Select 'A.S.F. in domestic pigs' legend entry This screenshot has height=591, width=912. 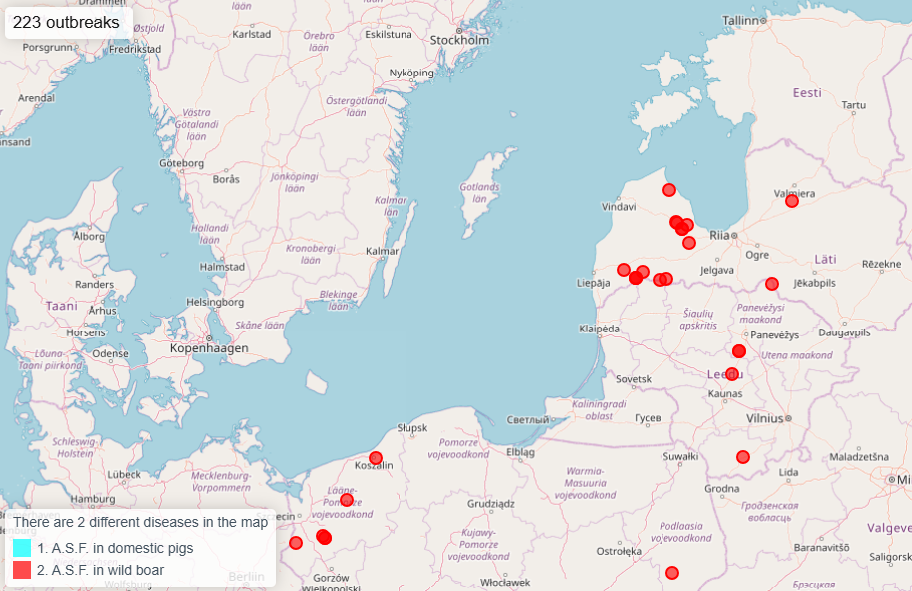pos(115,548)
